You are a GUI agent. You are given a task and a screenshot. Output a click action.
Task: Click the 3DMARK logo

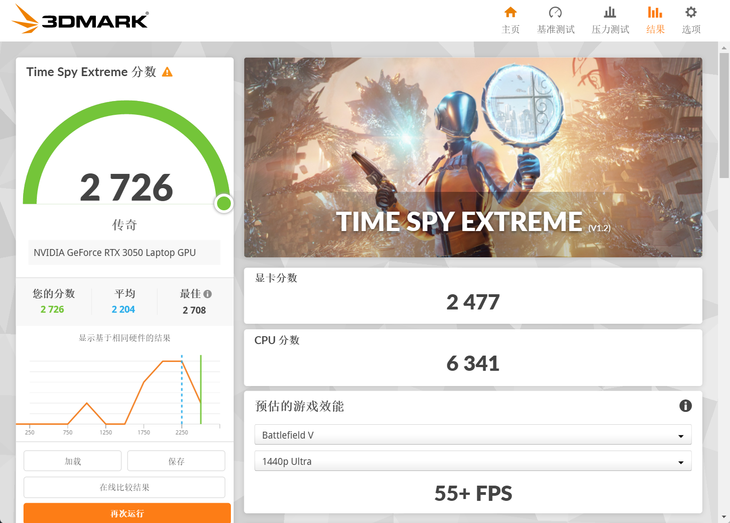coord(80,19)
